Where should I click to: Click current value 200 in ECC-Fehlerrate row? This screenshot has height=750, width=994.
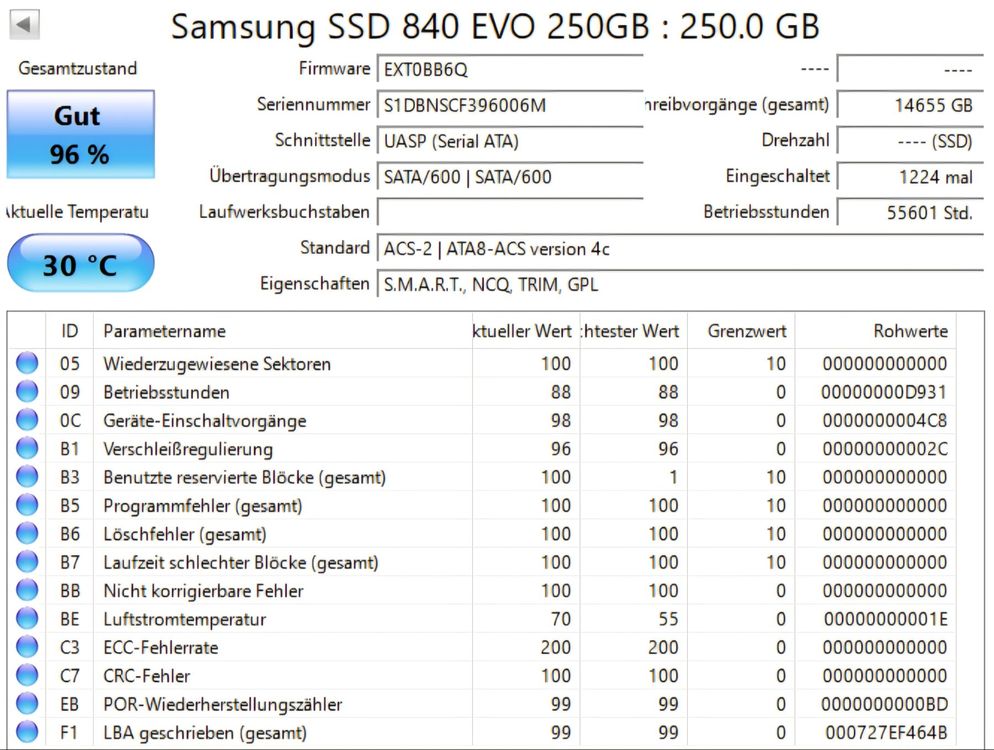click(555, 648)
